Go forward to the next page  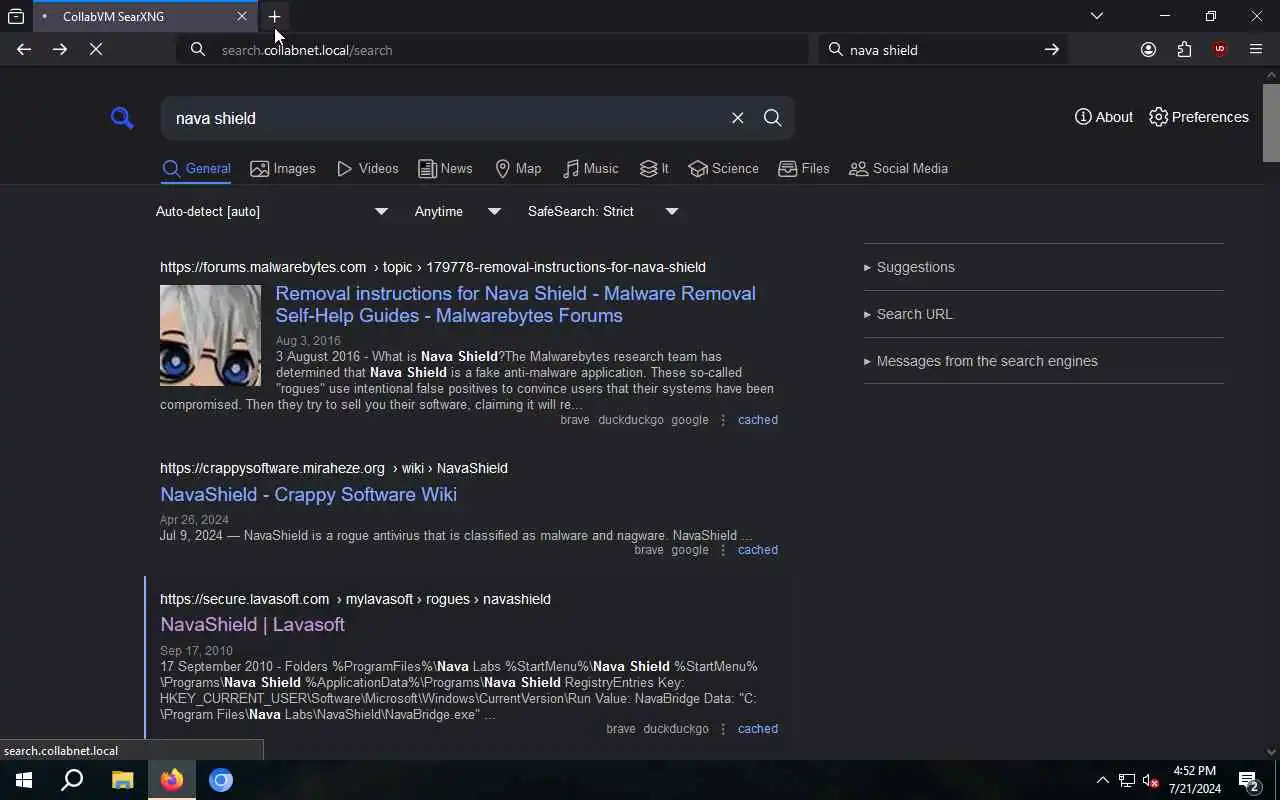60,49
